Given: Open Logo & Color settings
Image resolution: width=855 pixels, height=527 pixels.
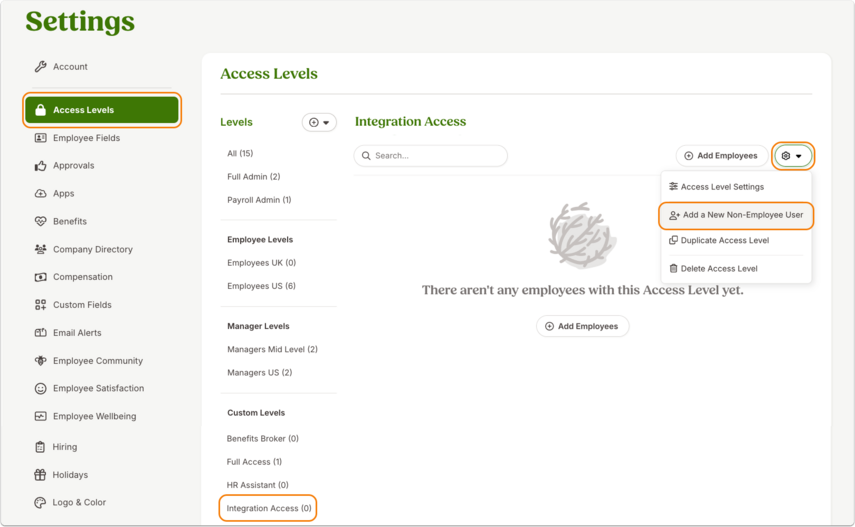Looking at the screenshot, I should coord(79,502).
